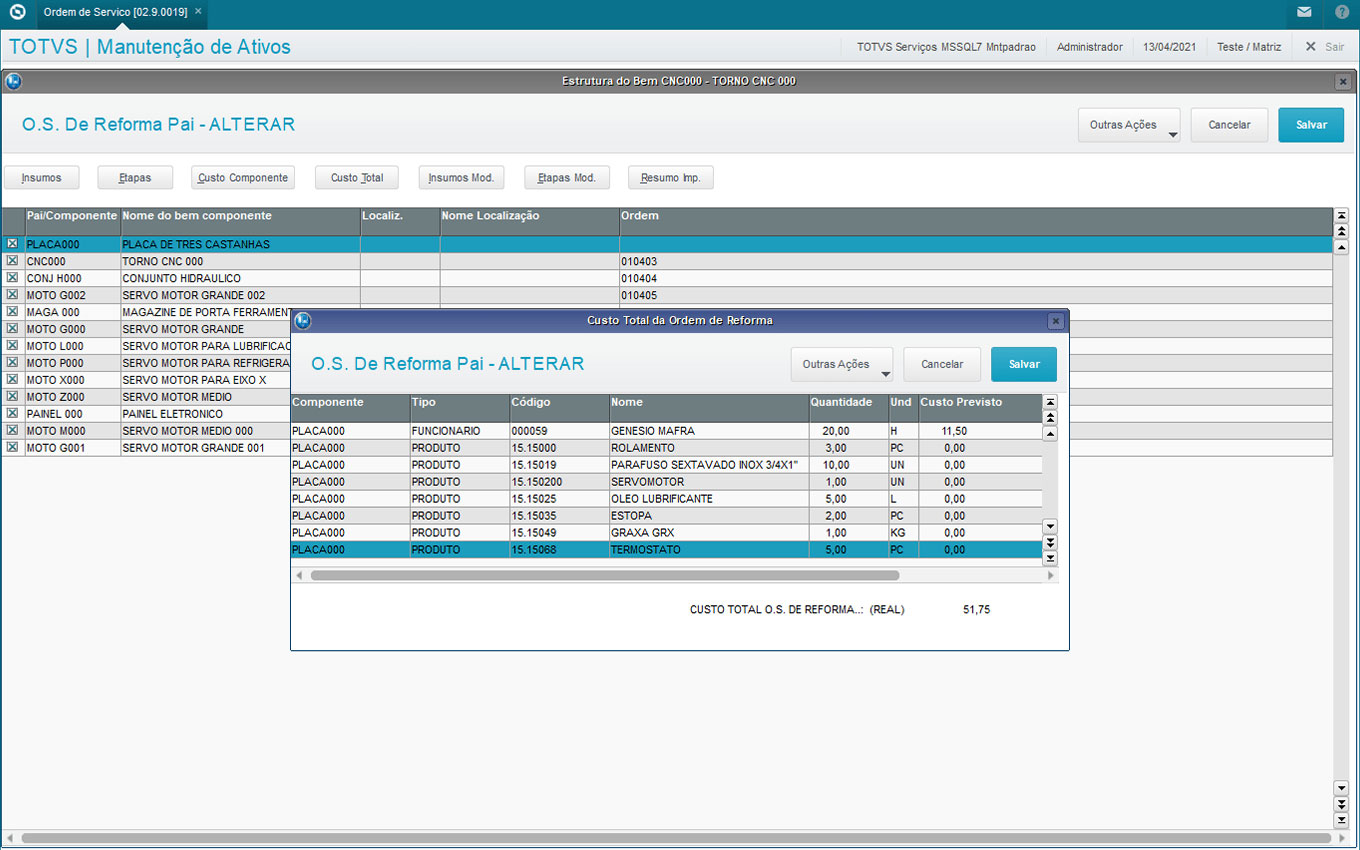Expand Outras Ações dropdown in cost dialog
The height and width of the screenshot is (850, 1360).
(x=842, y=365)
